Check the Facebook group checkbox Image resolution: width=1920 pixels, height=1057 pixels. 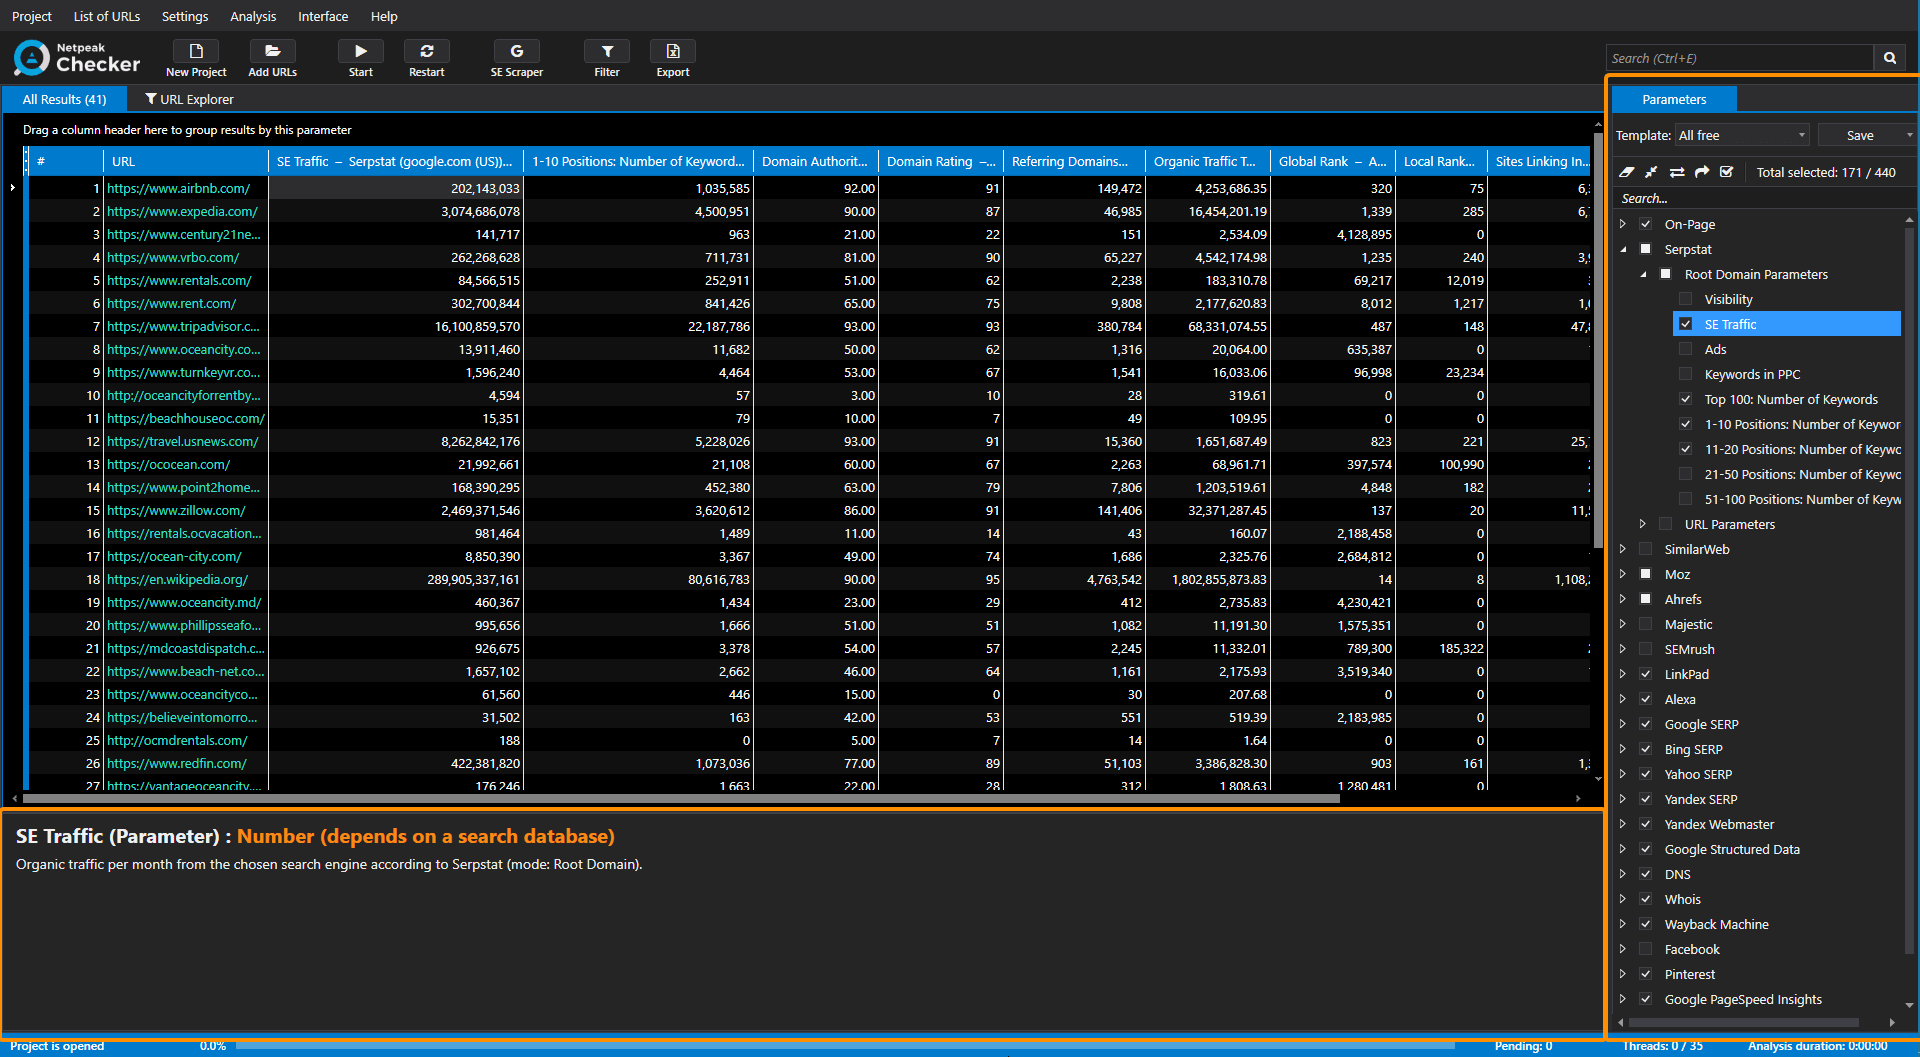[1646, 949]
